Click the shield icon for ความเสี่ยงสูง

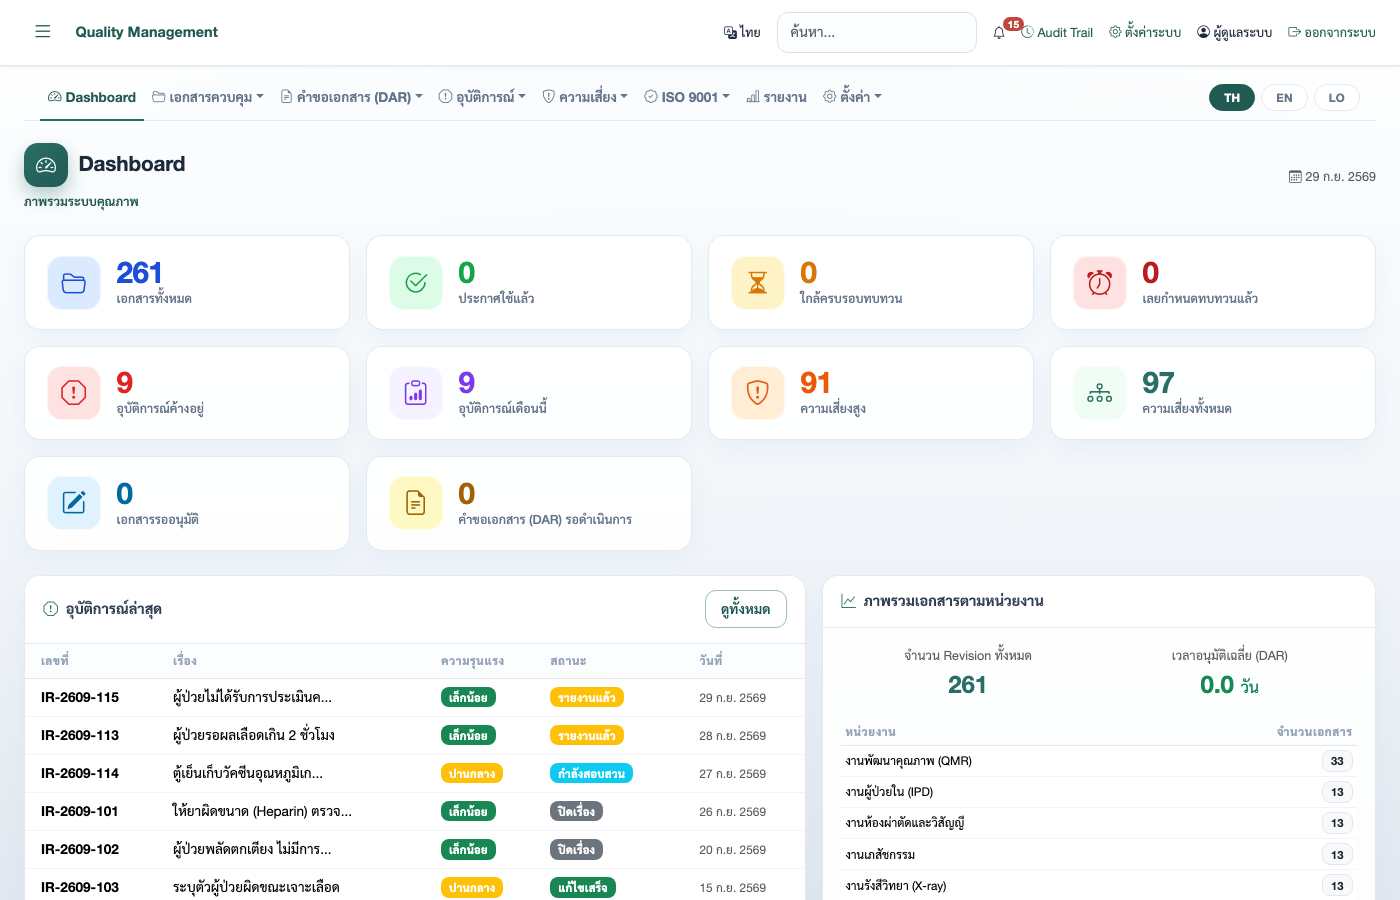(758, 393)
